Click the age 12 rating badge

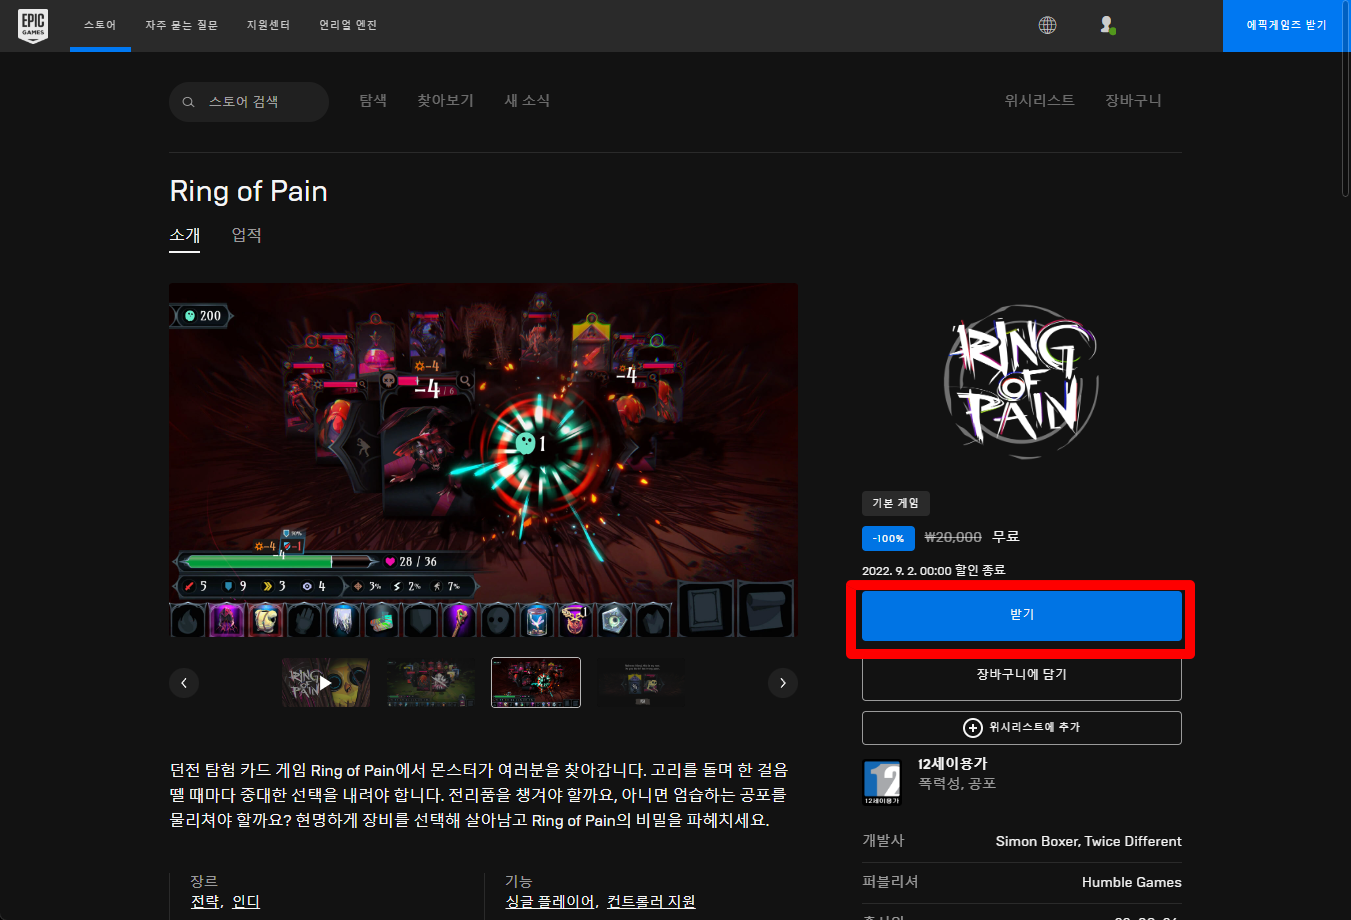(882, 782)
